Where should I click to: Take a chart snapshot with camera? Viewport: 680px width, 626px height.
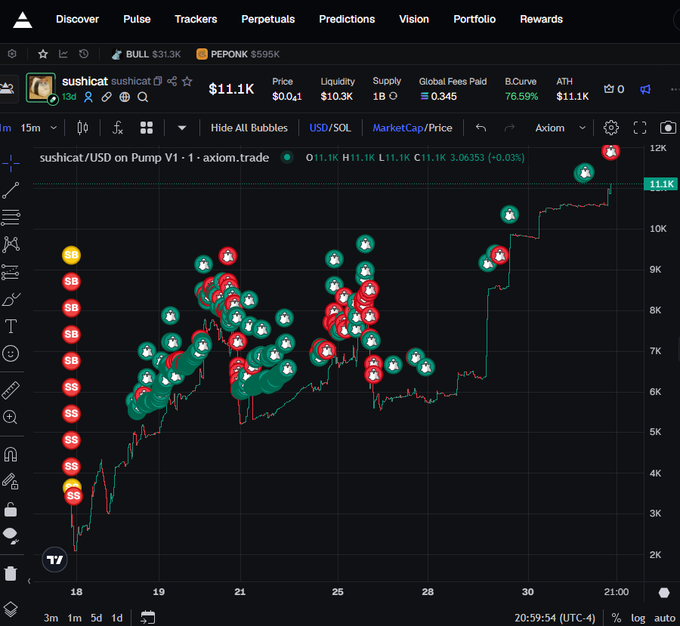coord(668,128)
